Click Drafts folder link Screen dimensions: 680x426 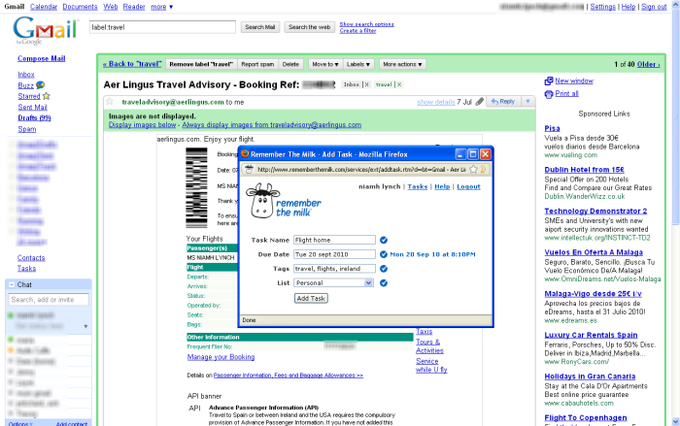click(x=34, y=118)
